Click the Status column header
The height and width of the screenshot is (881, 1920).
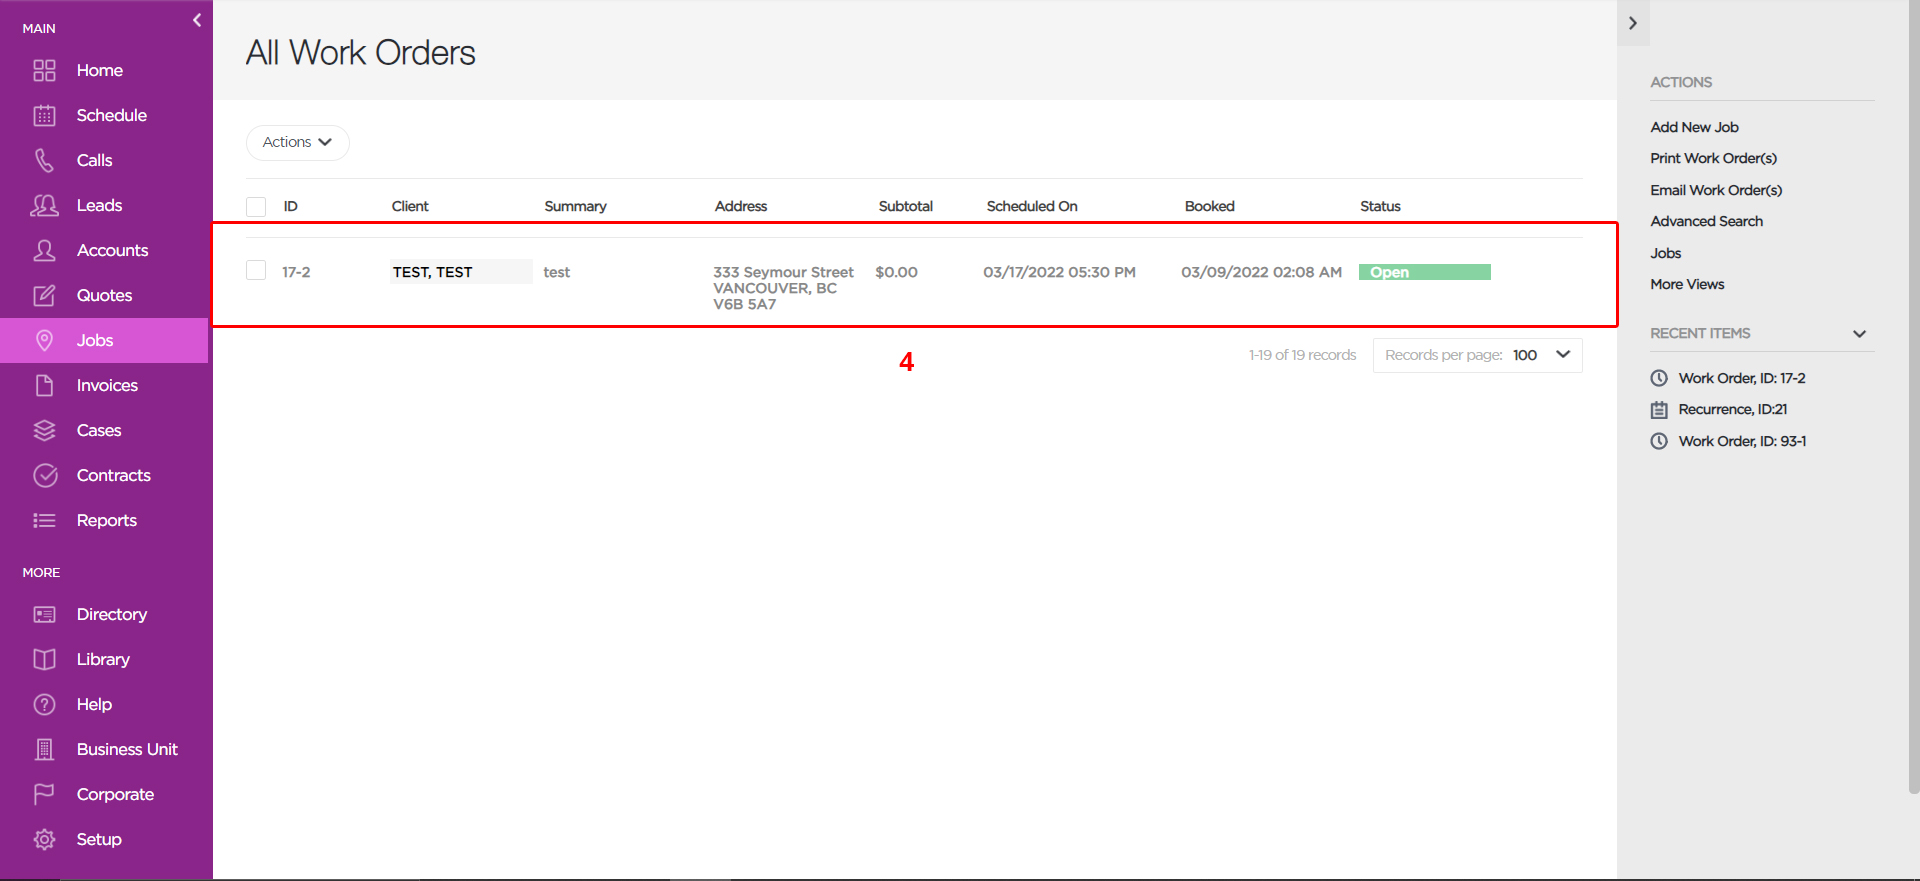pos(1380,206)
